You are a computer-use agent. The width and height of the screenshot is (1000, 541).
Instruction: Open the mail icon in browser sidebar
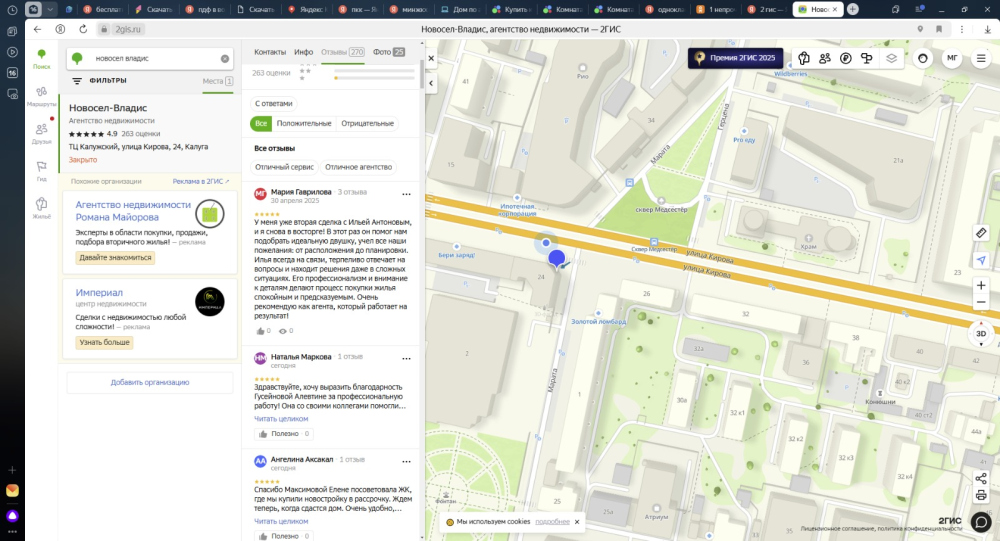point(12,491)
